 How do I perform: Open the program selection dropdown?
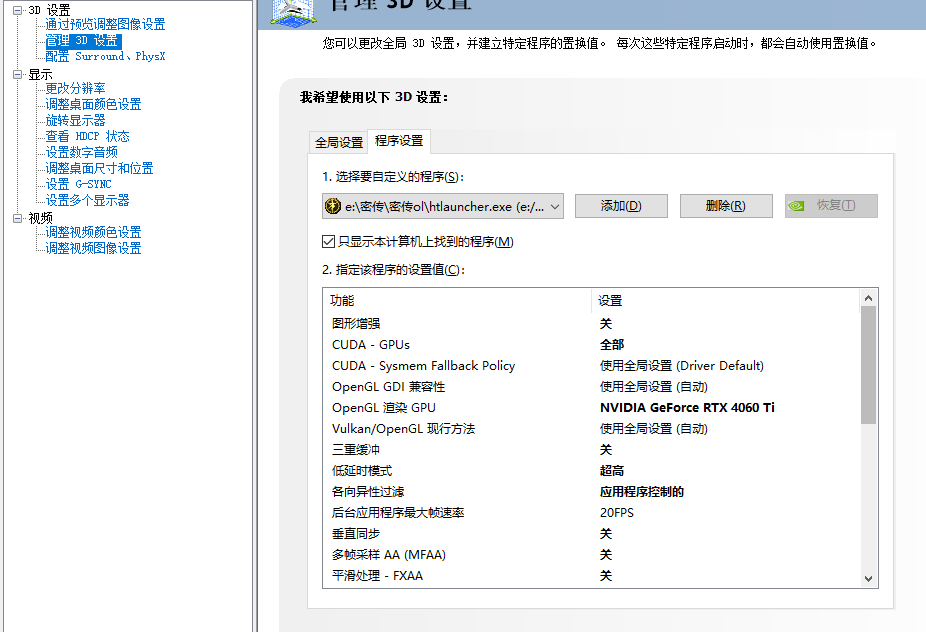point(443,206)
